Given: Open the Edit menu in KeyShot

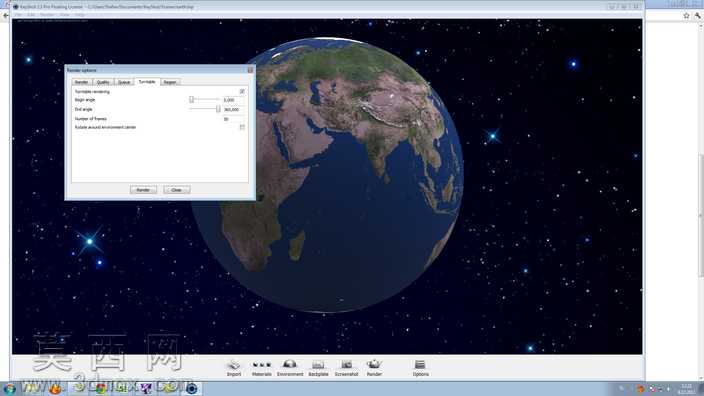Looking at the screenshot, I should (x=31, y=15).
